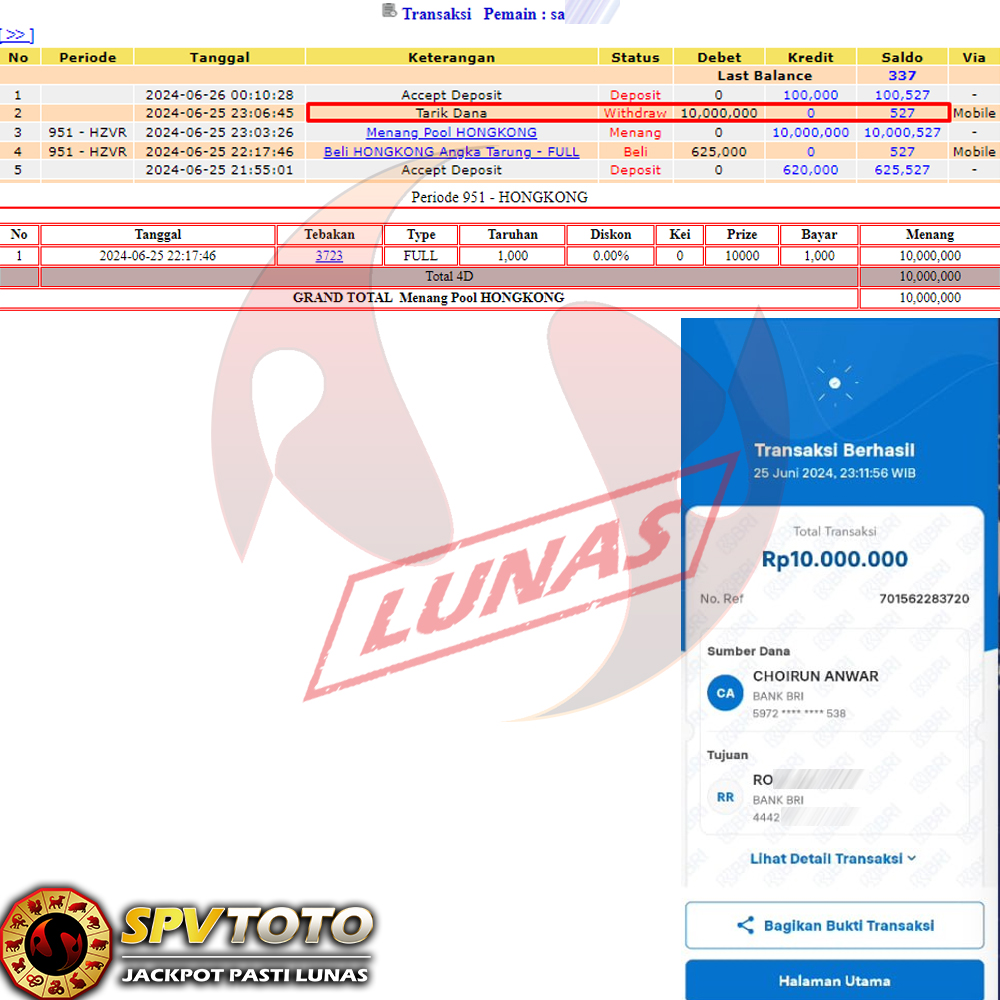The image size is (1000, 1000).
Task: Click the CA avatar for Choirun Anwar
Action: pos(725,693)
